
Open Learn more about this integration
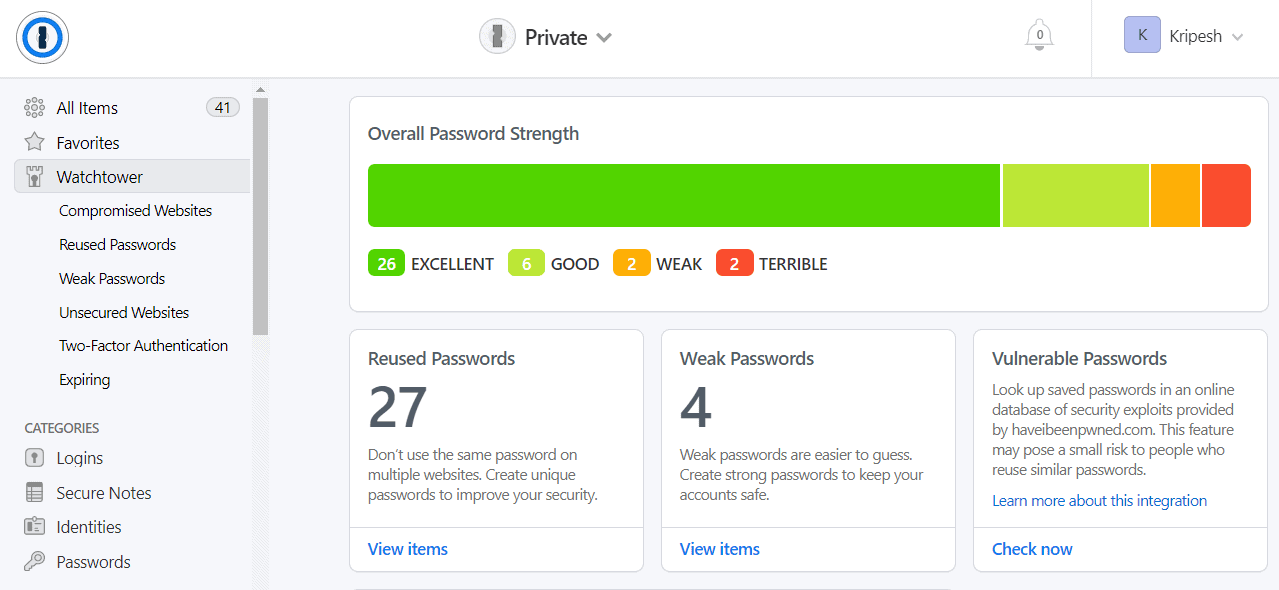[1099, 501]
